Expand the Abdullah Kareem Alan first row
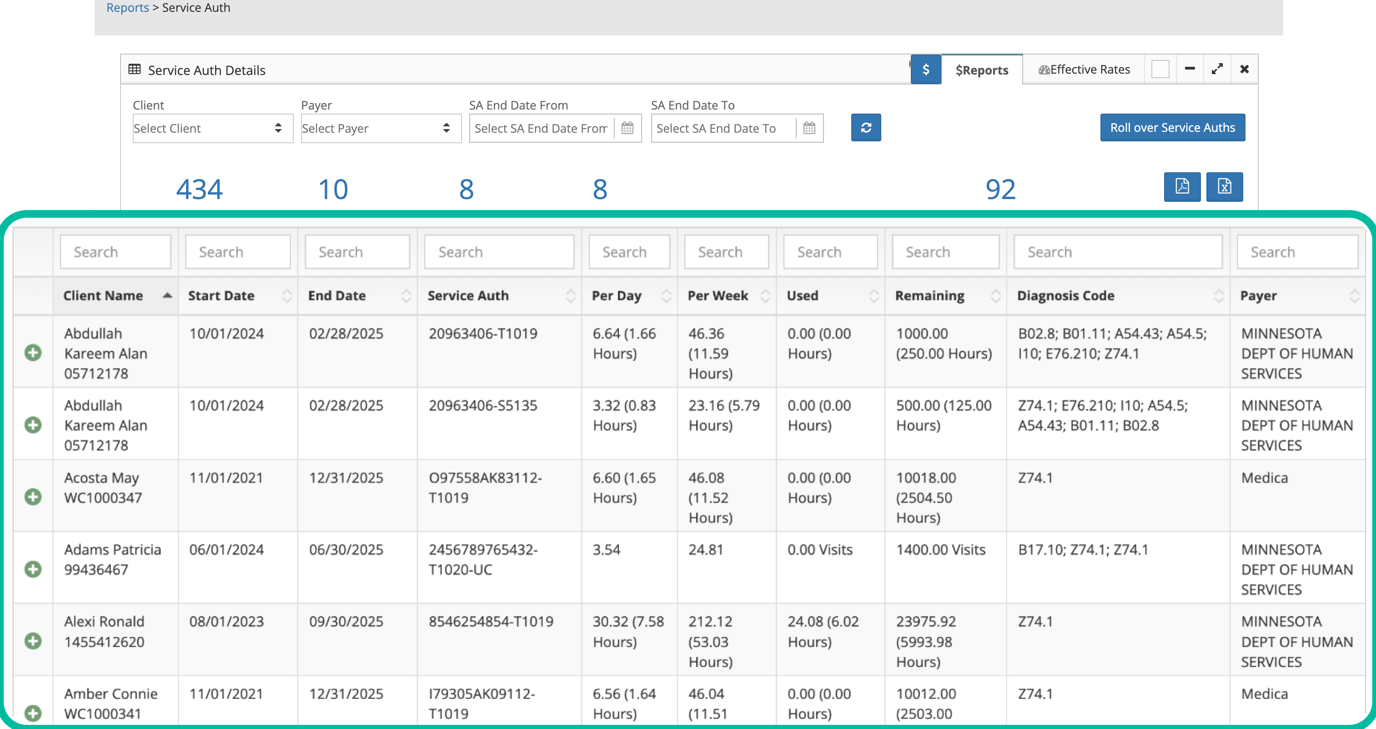1376x729 pixels. (32, 353)
